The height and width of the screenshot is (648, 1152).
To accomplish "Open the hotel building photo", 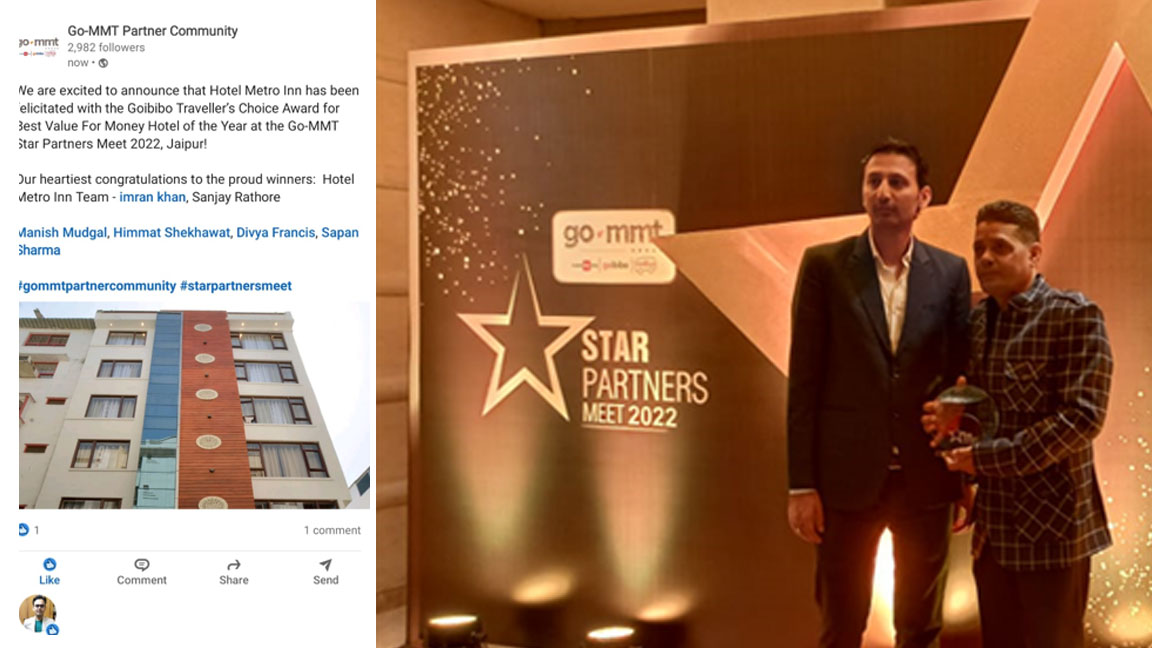I will point(194,405).
